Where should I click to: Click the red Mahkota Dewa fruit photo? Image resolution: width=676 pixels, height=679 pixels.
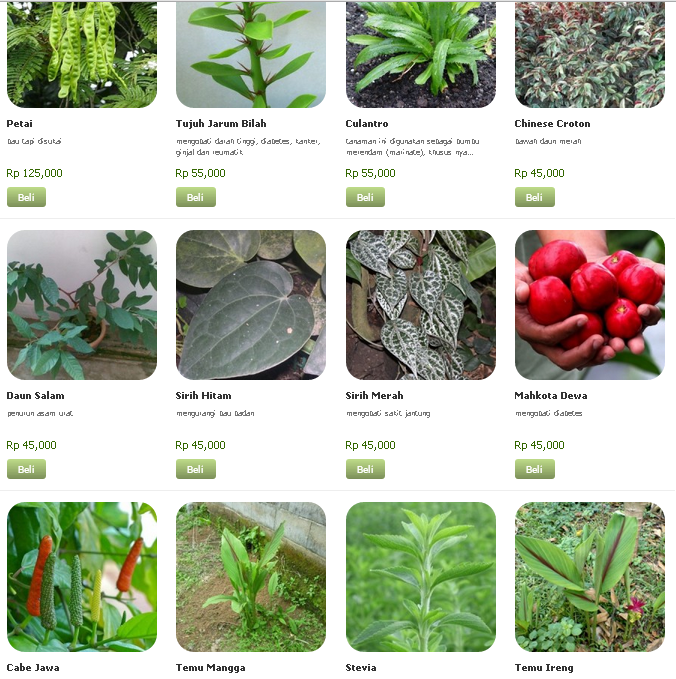pos(590,305)
